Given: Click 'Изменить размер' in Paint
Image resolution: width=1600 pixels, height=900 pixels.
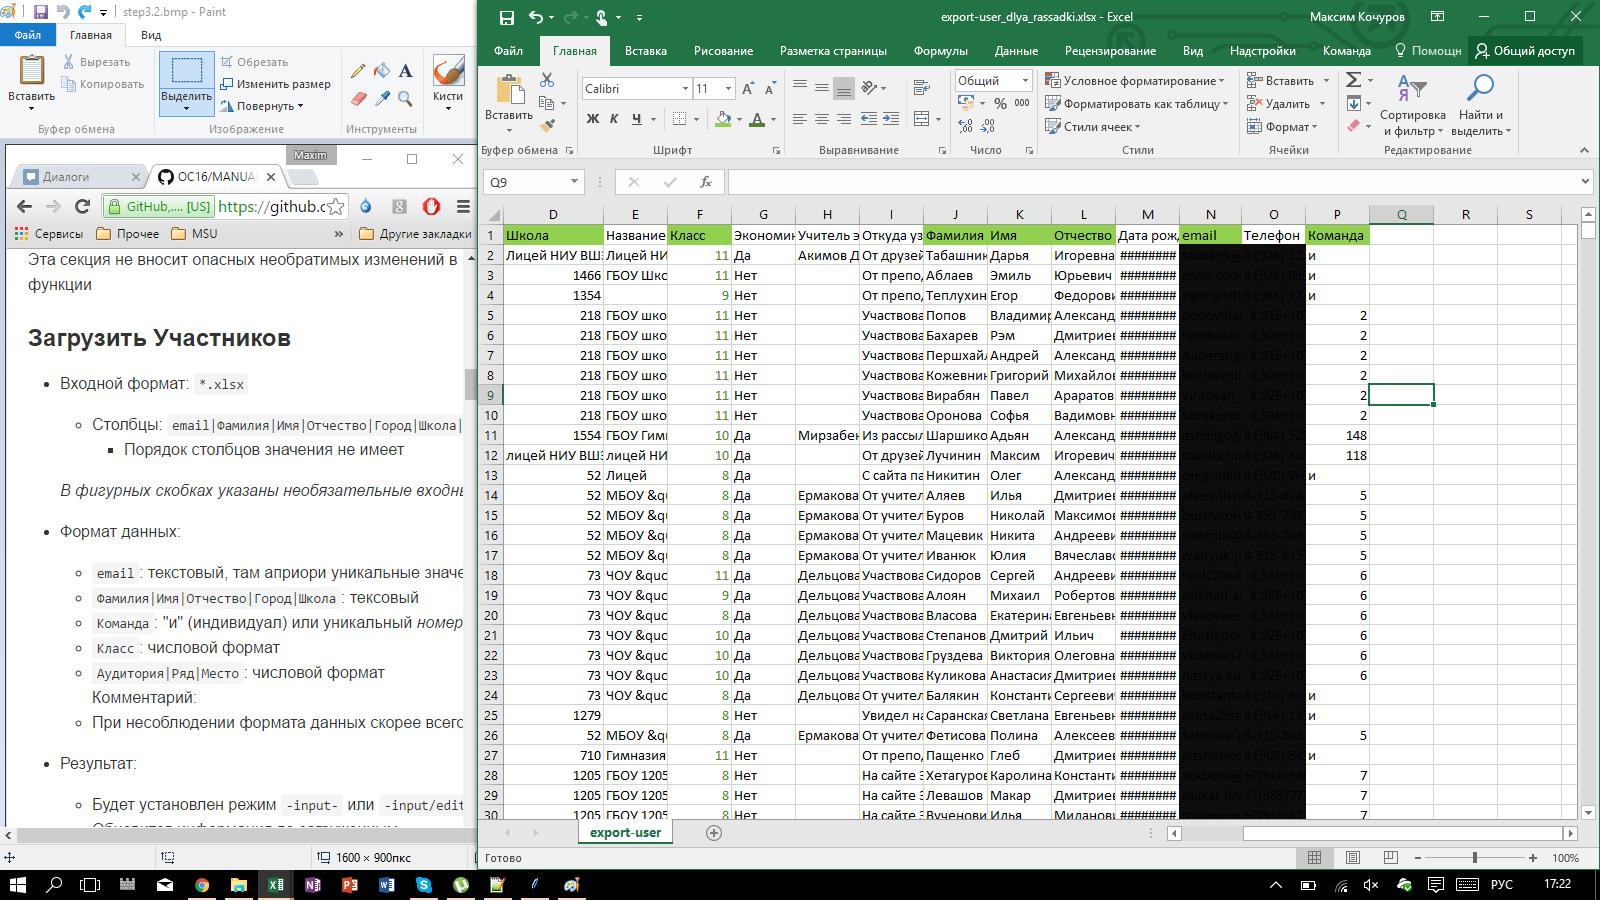Looking at the screenshot, I should 275,84.
